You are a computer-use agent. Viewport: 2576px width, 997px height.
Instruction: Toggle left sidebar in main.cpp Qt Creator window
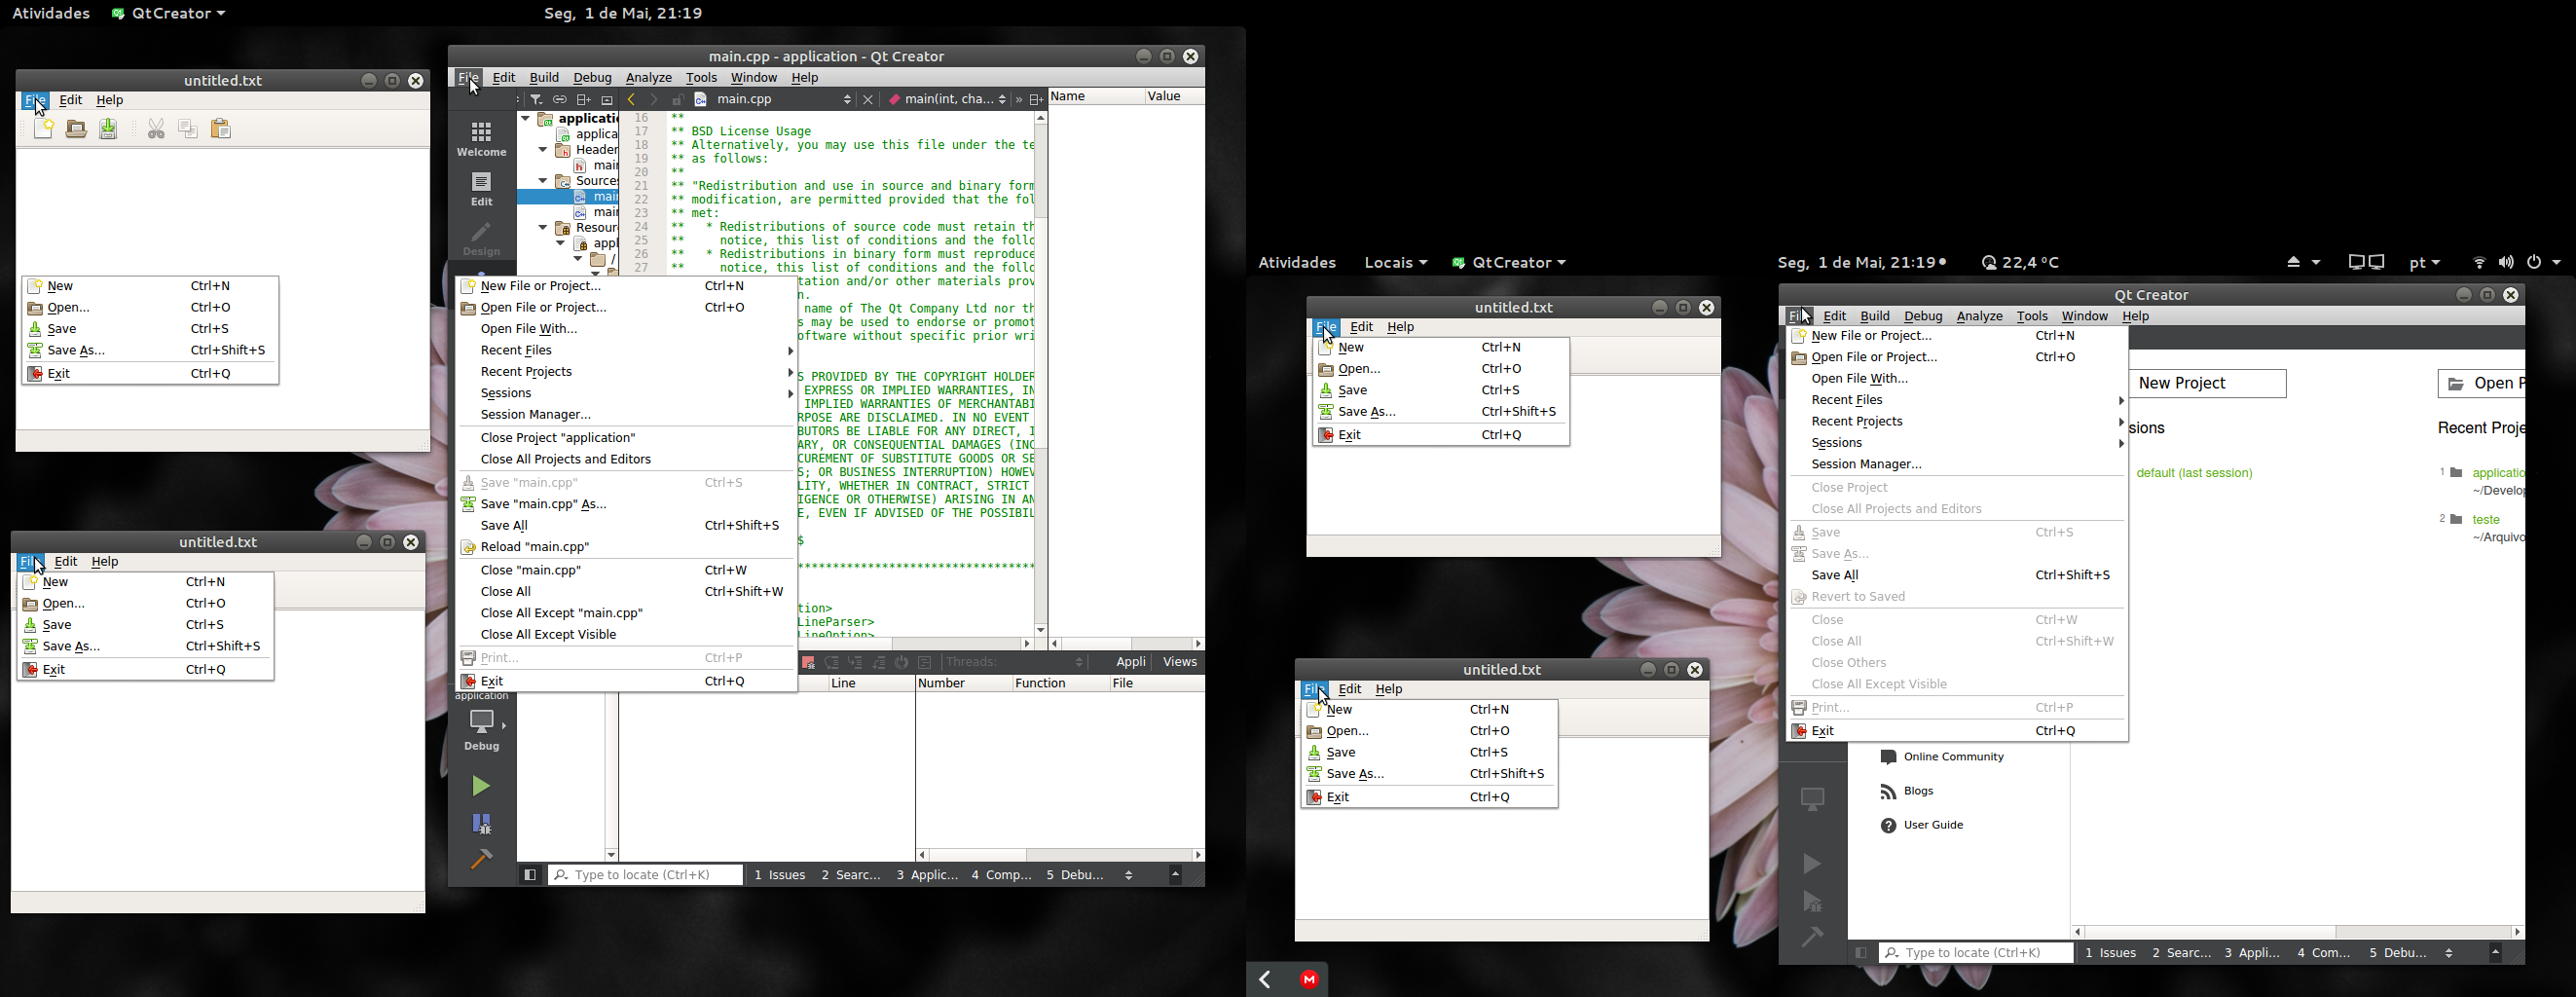tap(530, 876)
